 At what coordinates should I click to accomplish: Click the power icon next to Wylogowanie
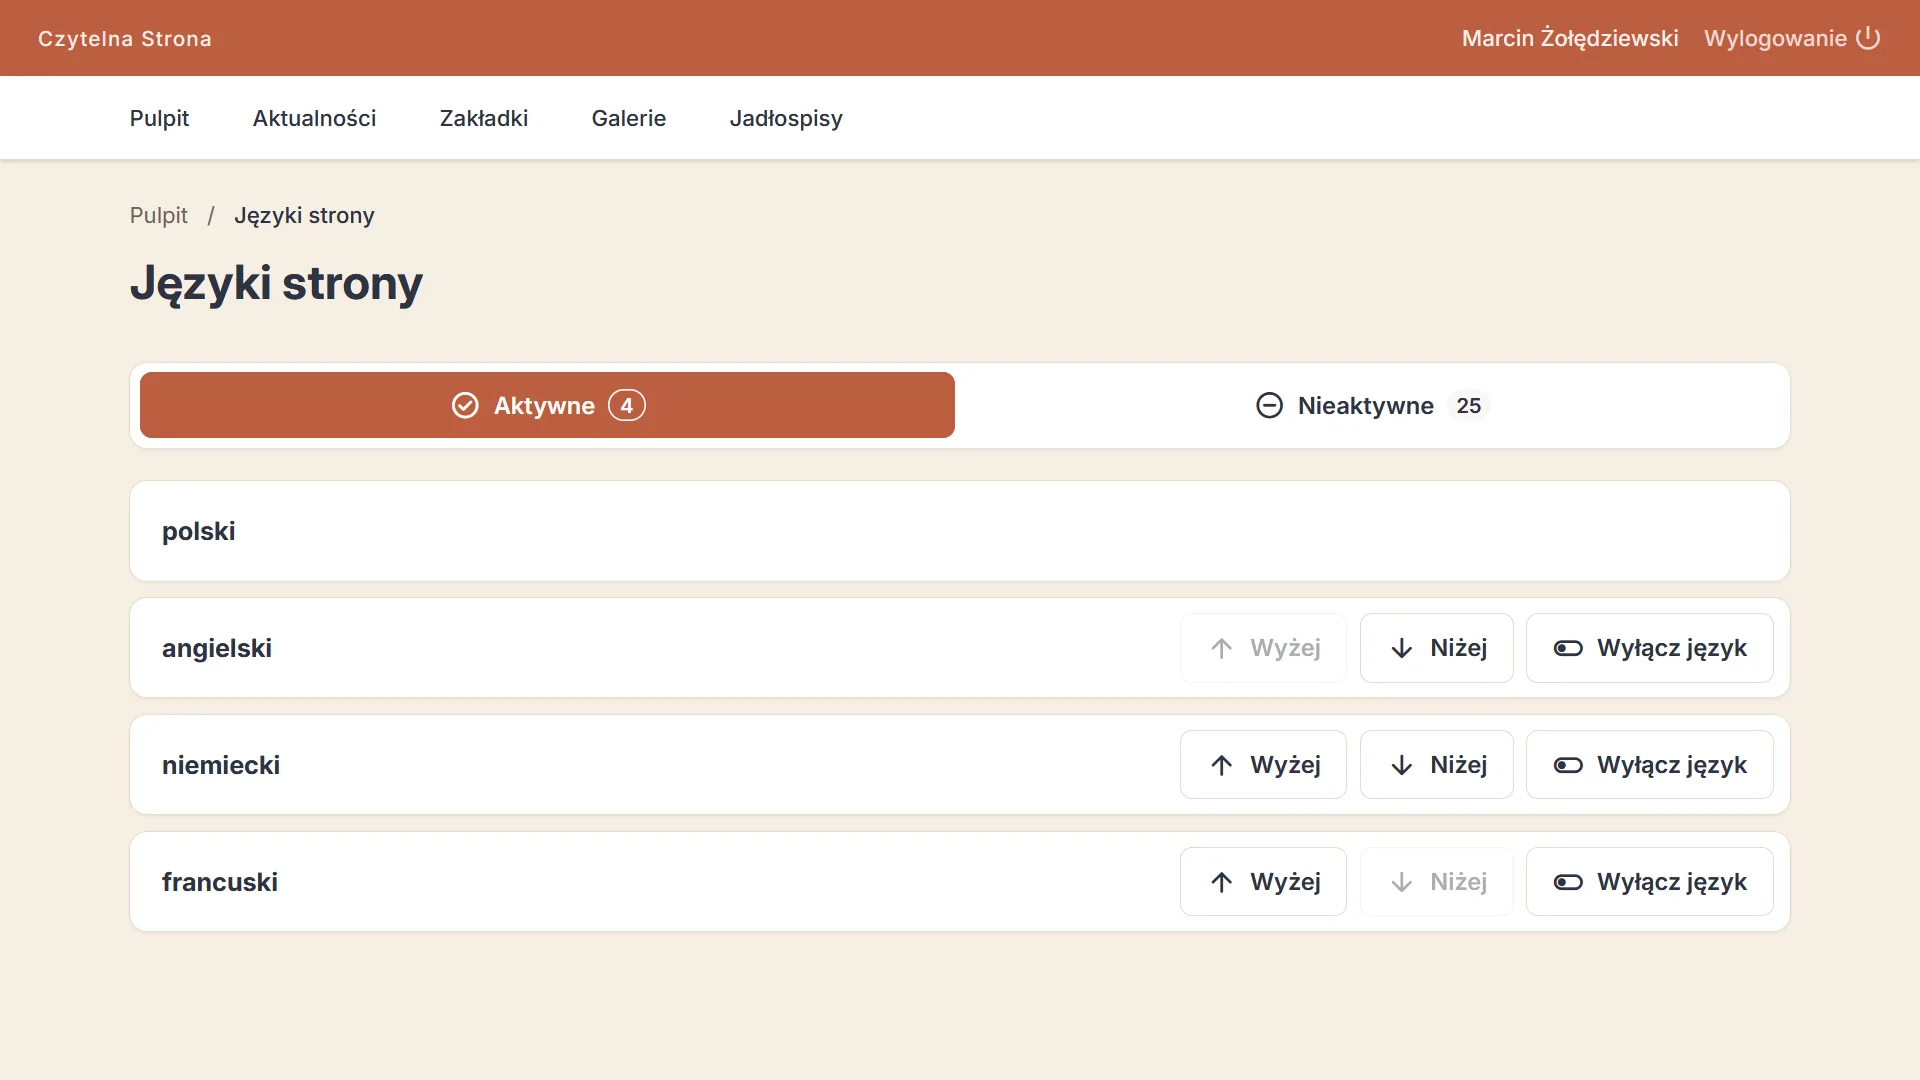click(1868, 38)
